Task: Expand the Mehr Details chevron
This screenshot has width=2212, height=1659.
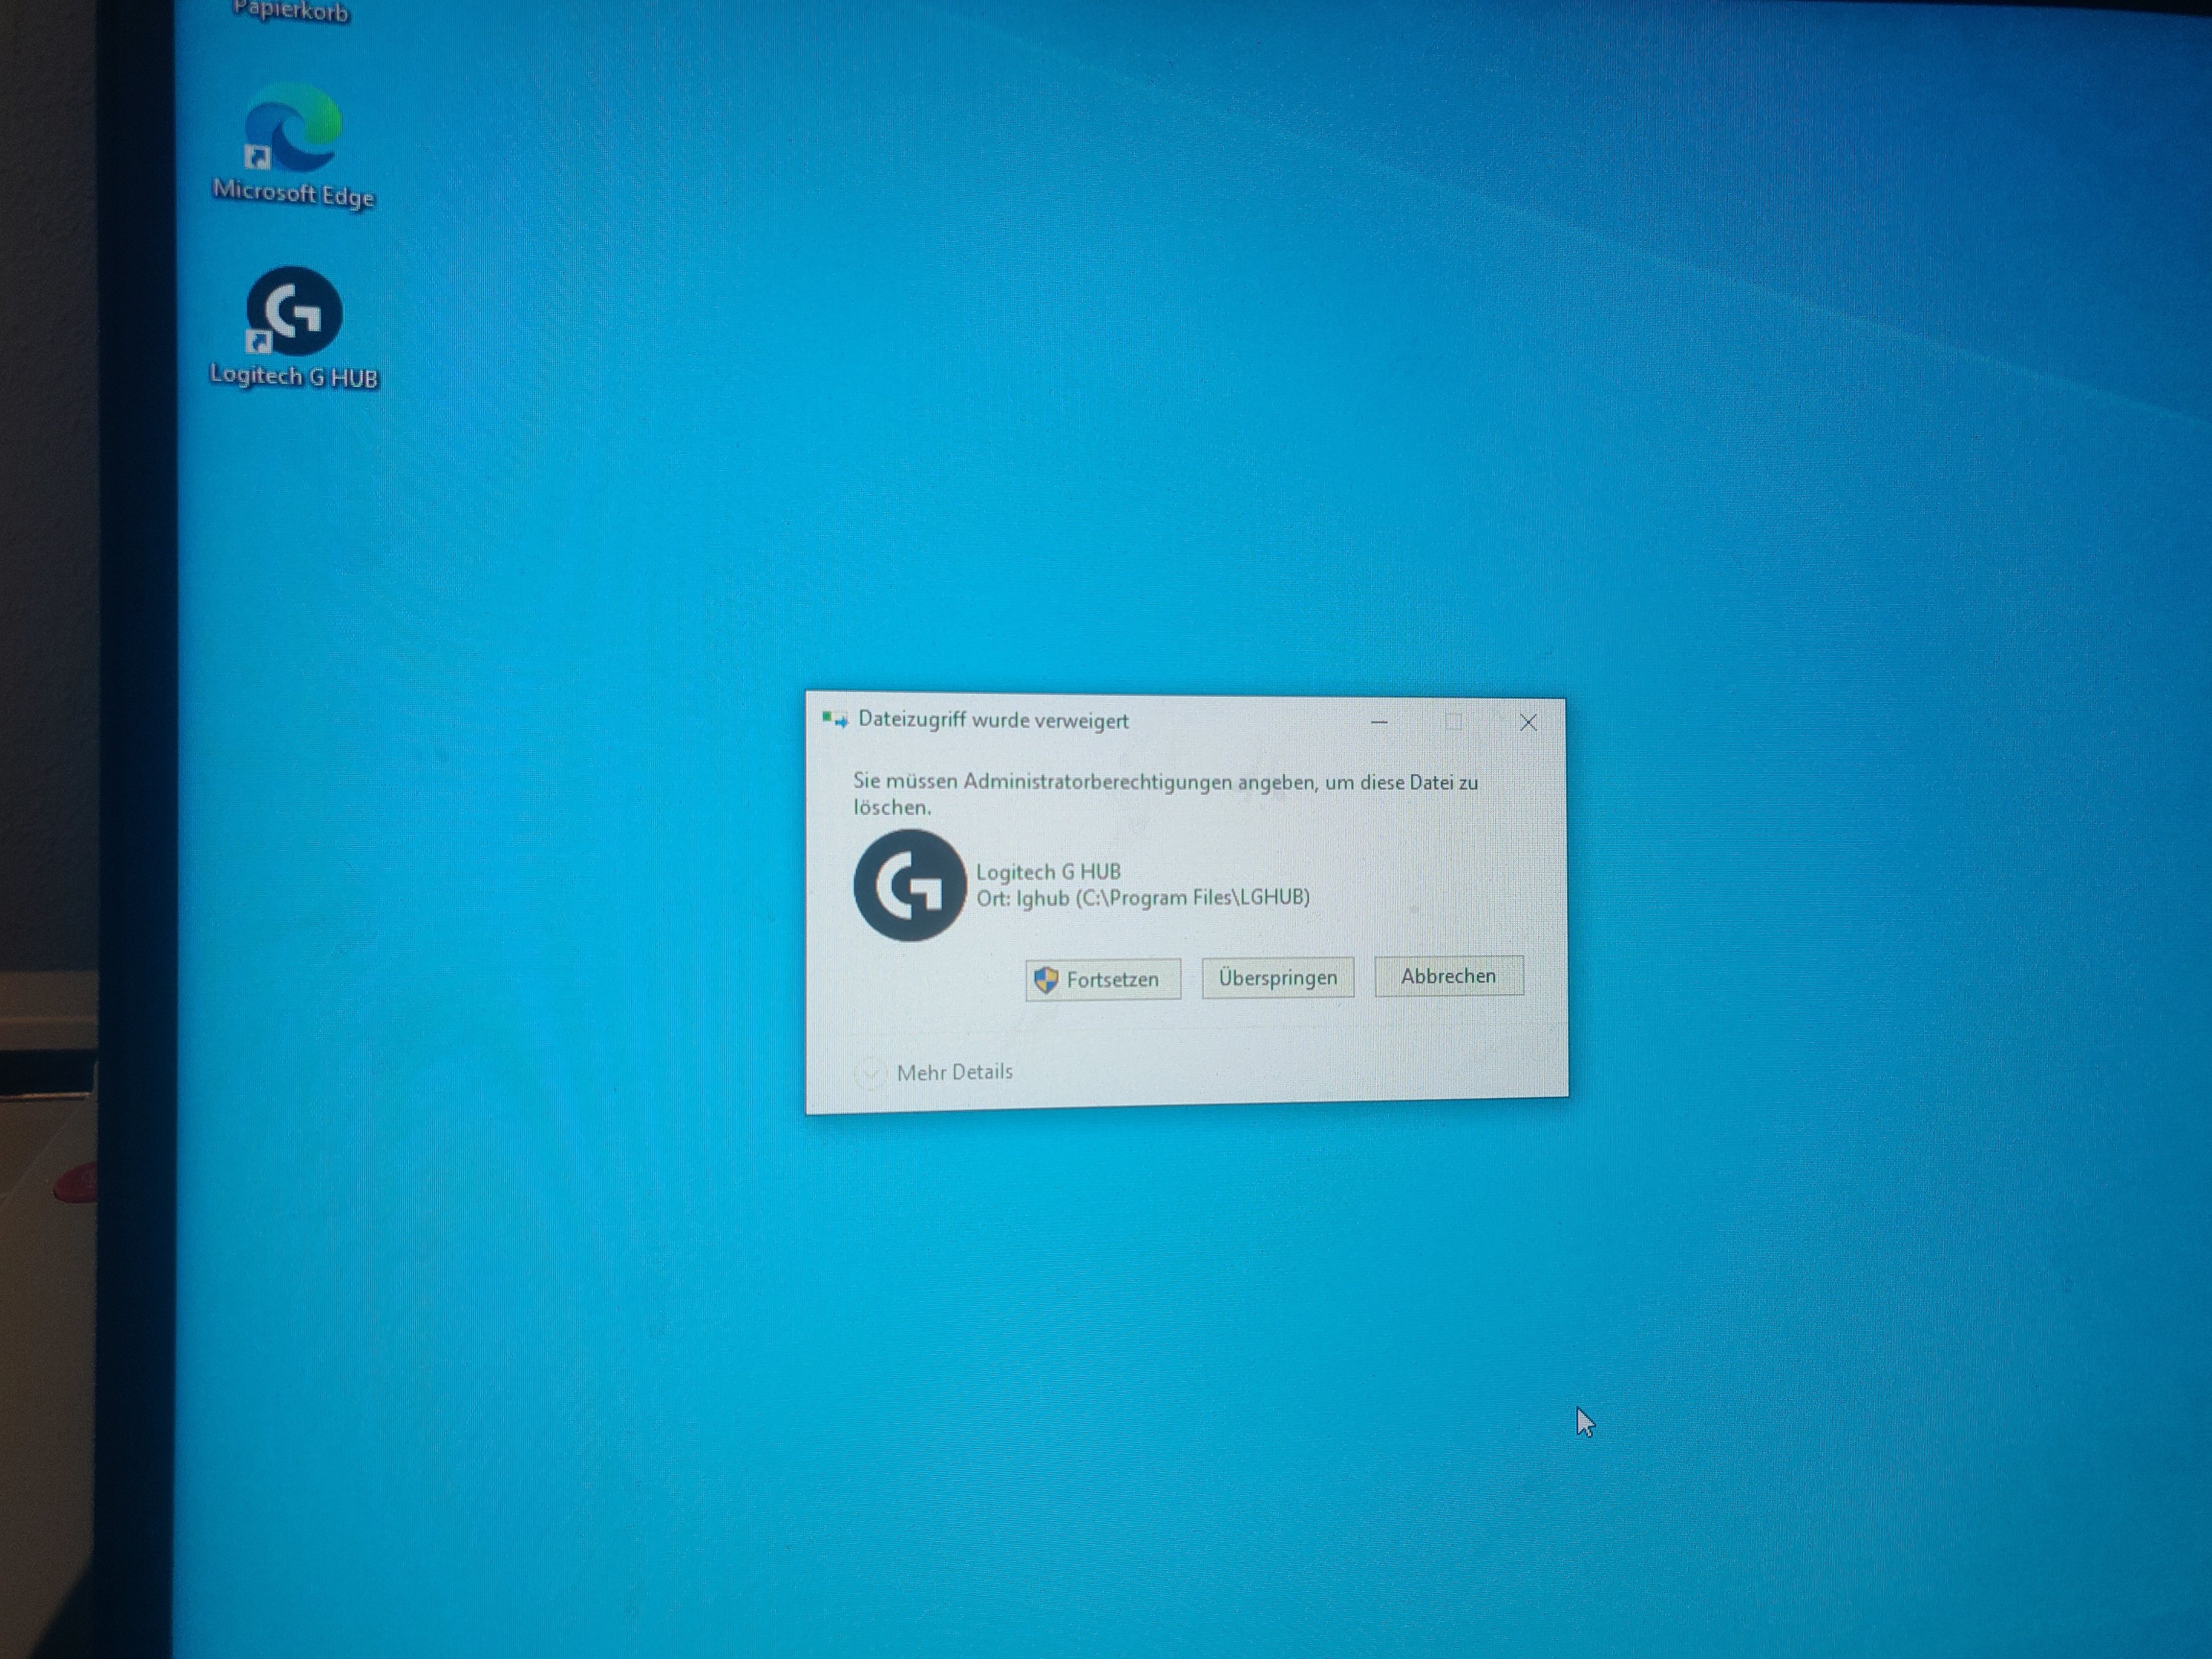Action: click(x=870, y=1073)
